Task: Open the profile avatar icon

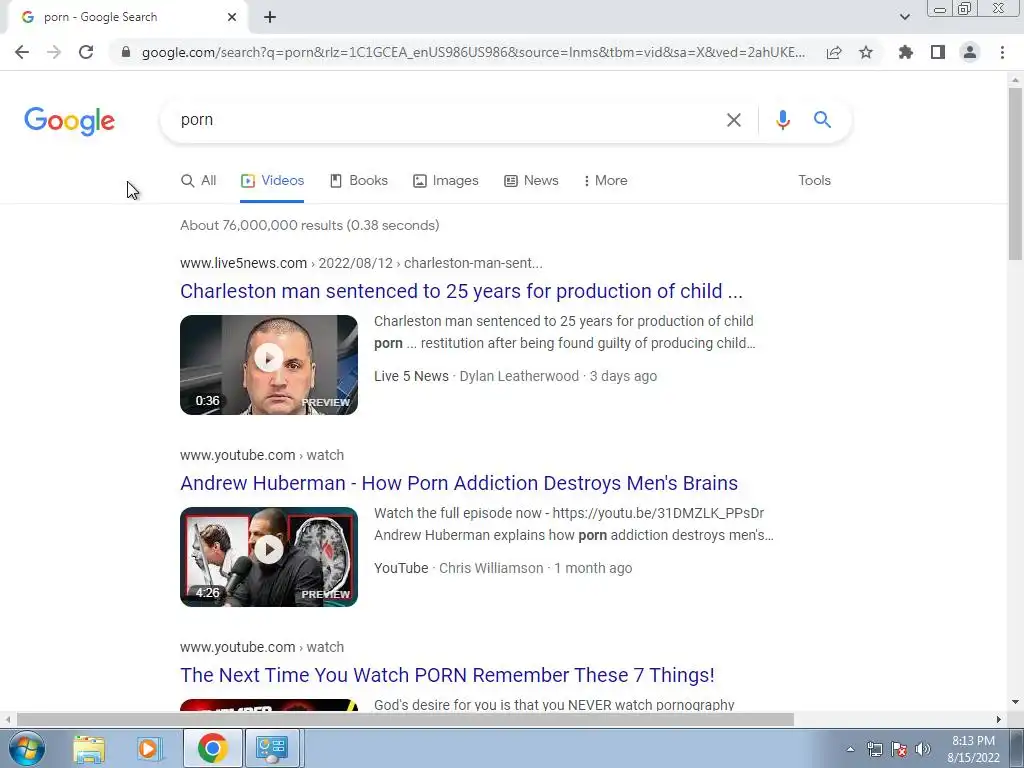Action: coord(970,52)
